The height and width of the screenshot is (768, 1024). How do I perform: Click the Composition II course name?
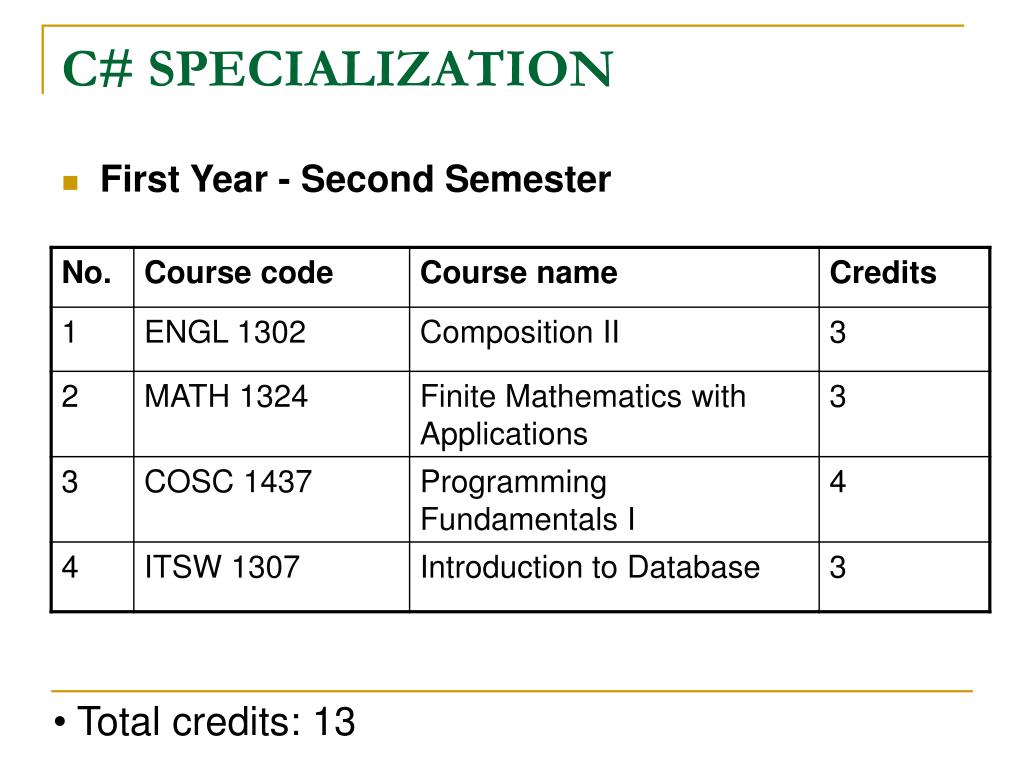[x=519, y=332]
